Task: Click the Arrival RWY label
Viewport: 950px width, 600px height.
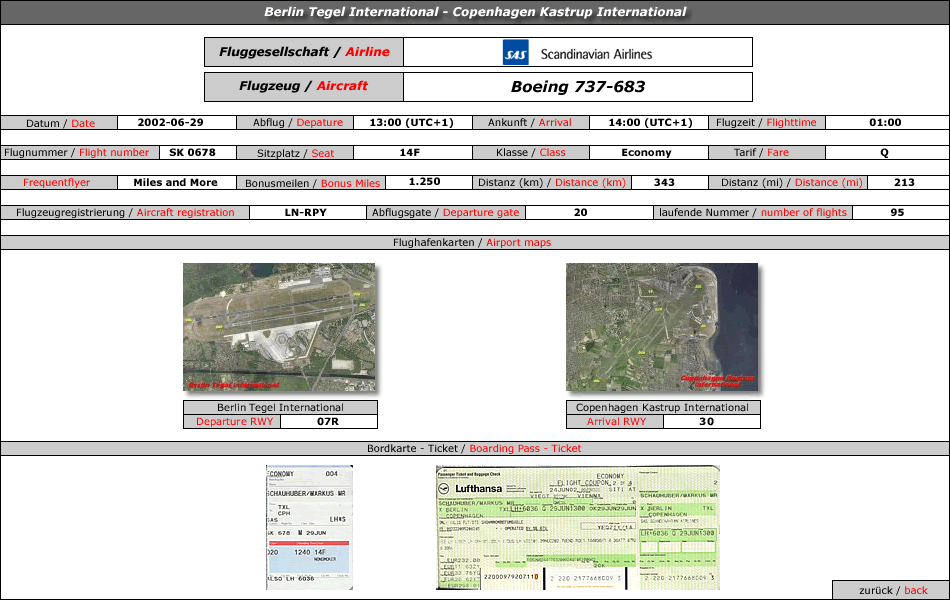Action: click(x=616, y=422)
